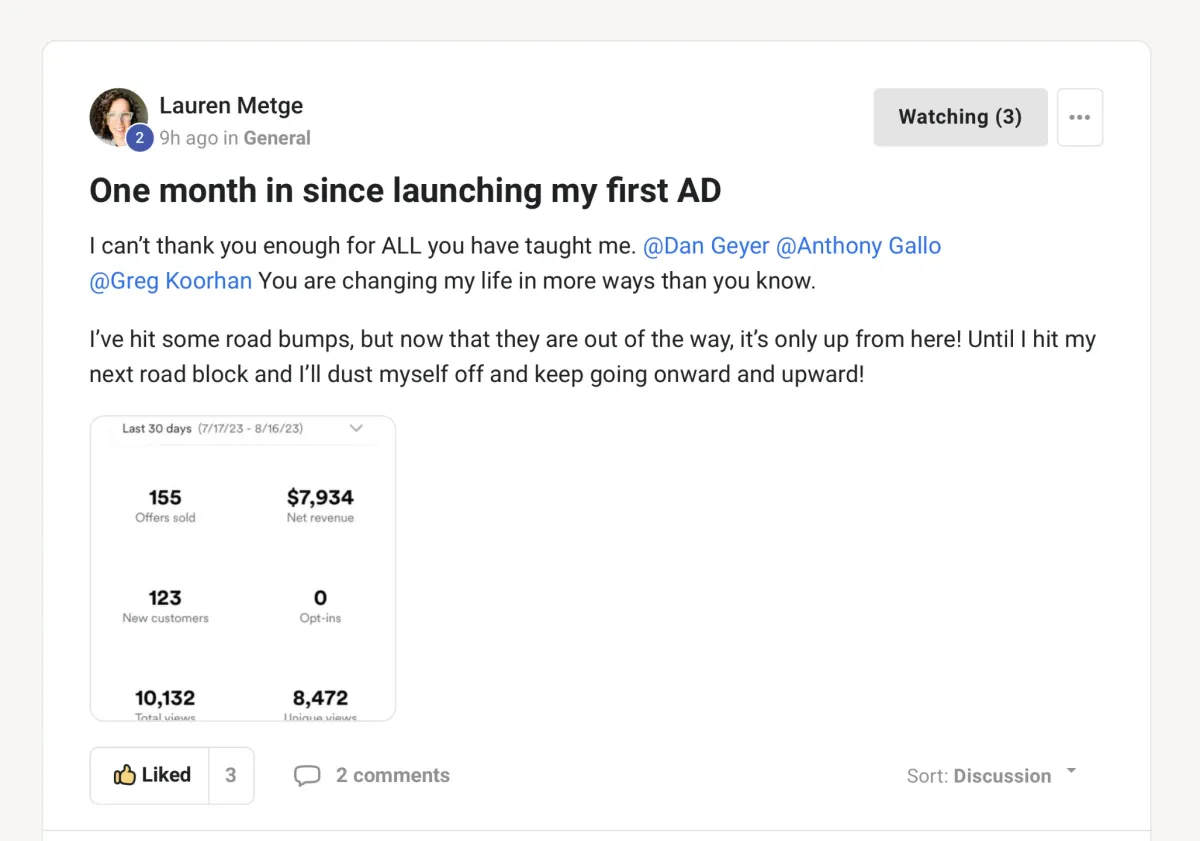Go to the General category

click(x=277, y=138)
